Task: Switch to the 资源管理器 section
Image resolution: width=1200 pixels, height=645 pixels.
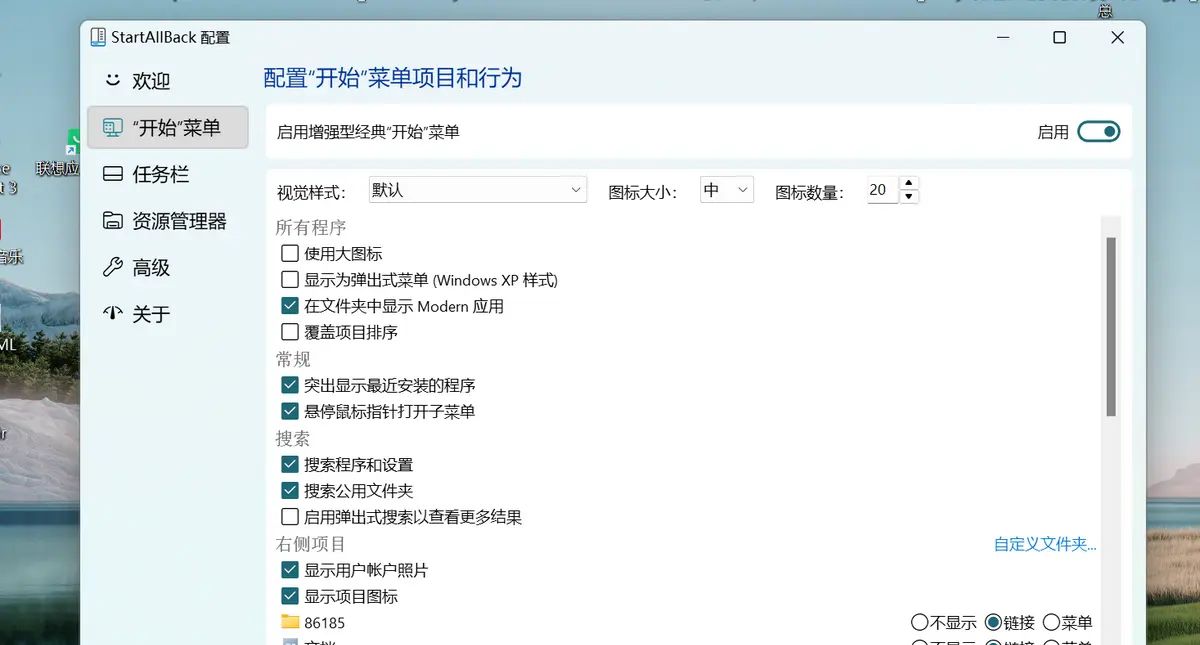Action: [x=168, y=221]
